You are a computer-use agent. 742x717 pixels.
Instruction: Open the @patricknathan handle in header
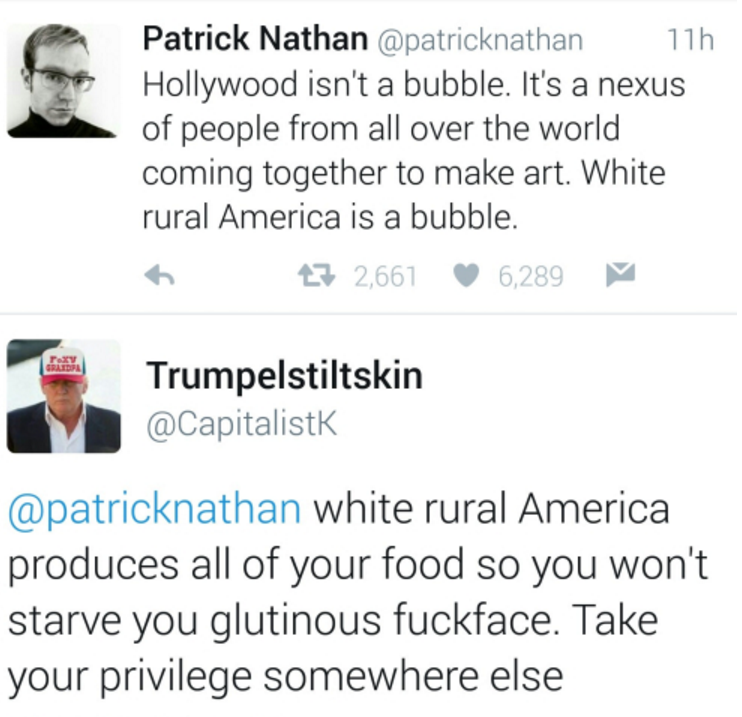[x=479, y=41]
